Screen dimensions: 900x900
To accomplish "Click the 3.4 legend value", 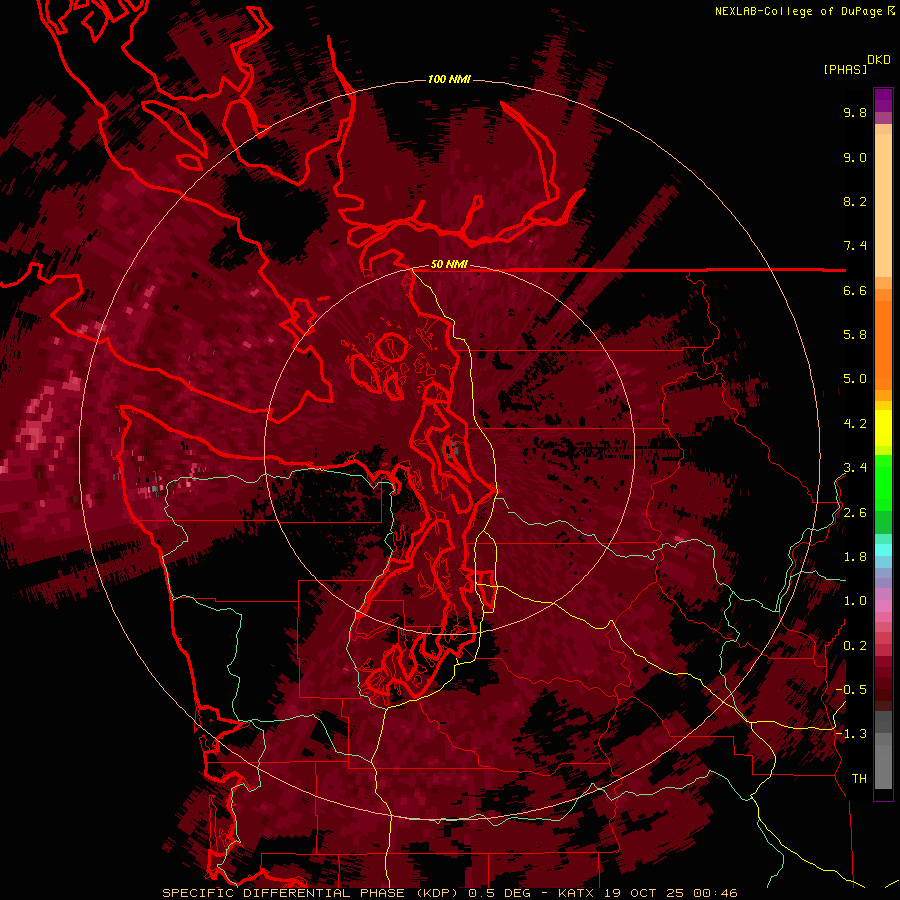I will [x=855, y=468].
